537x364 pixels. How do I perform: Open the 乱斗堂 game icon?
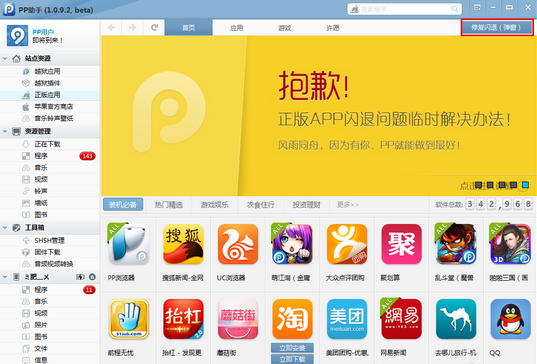click(456, 244)
